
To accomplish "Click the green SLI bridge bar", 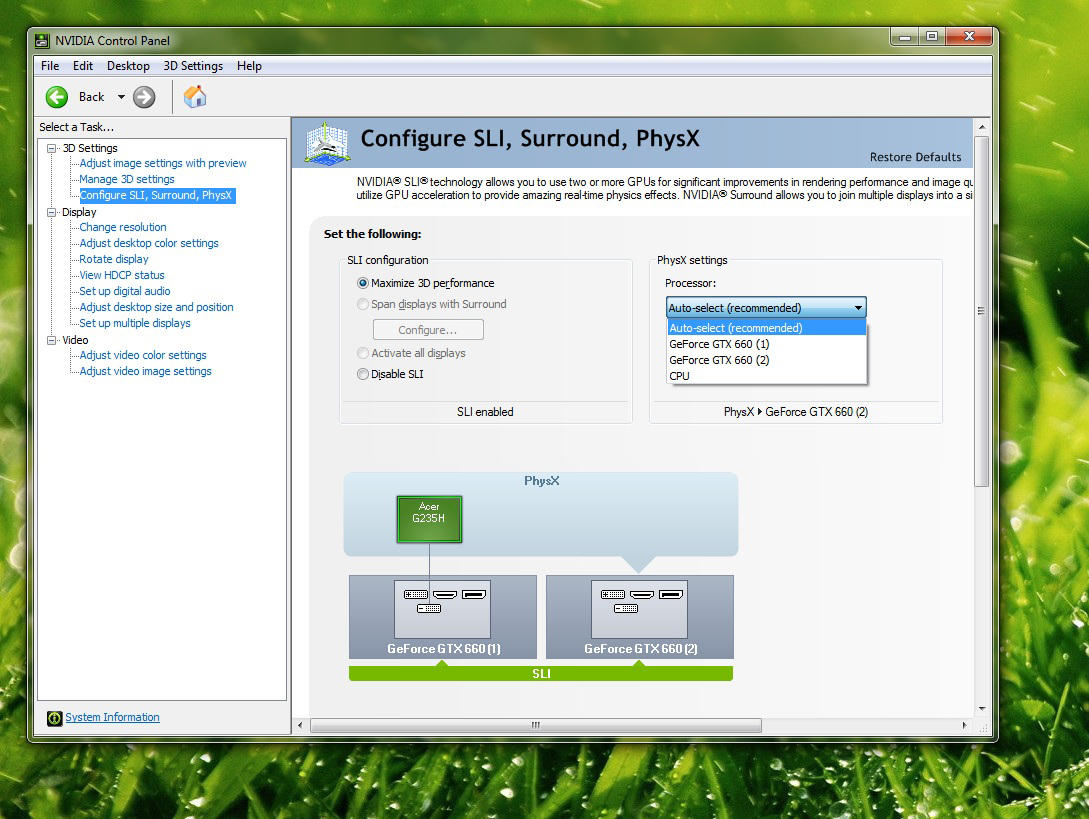I will pos(541,674).
